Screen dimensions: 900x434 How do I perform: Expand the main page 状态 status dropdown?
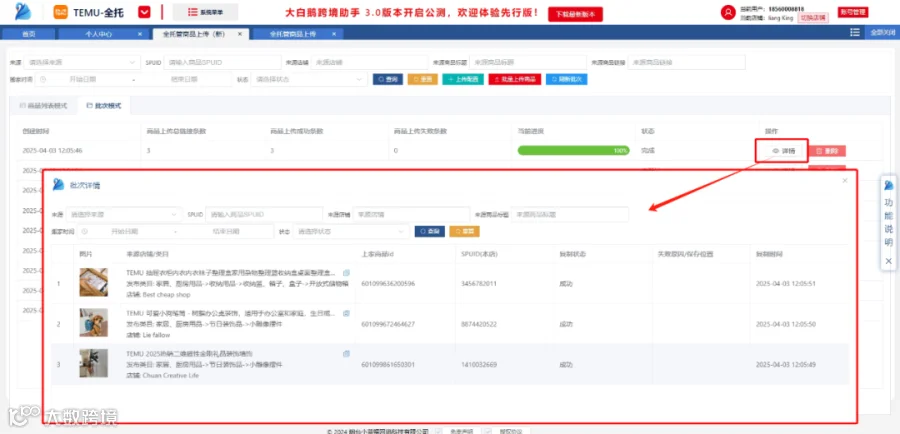[x=309, y=80]
